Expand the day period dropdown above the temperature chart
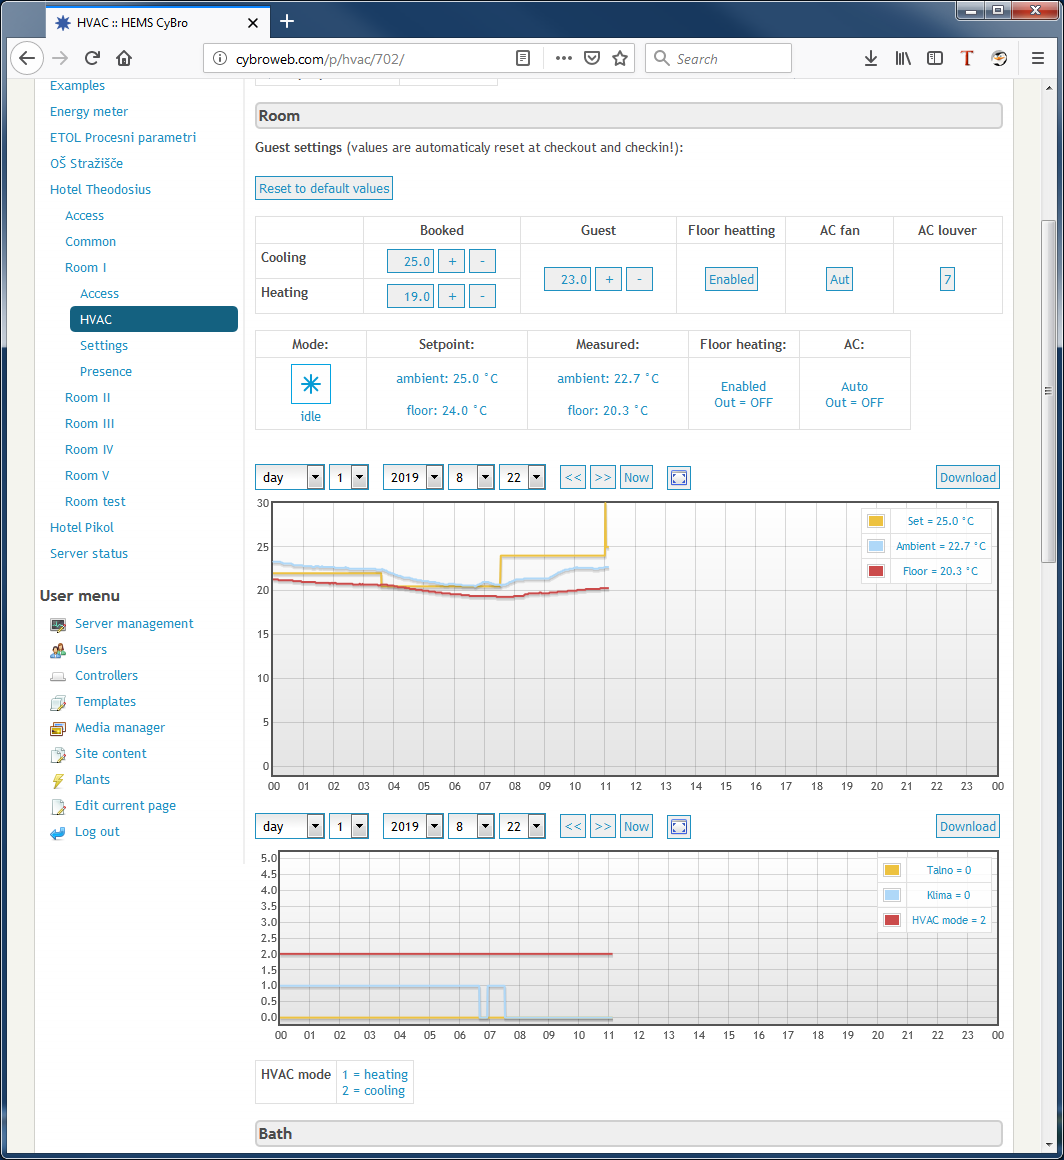 coord(290,478)
